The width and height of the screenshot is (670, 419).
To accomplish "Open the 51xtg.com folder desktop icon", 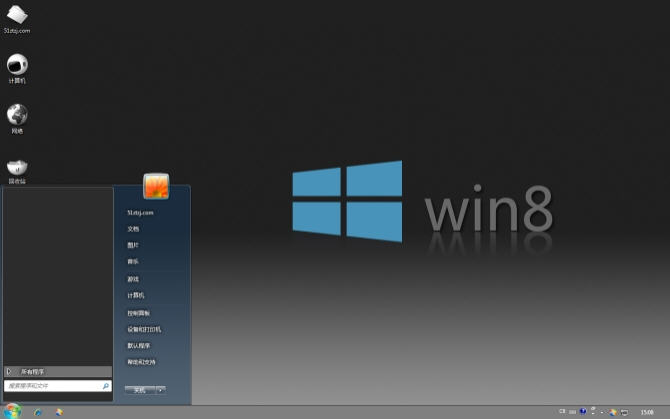I will click(17, 17).
